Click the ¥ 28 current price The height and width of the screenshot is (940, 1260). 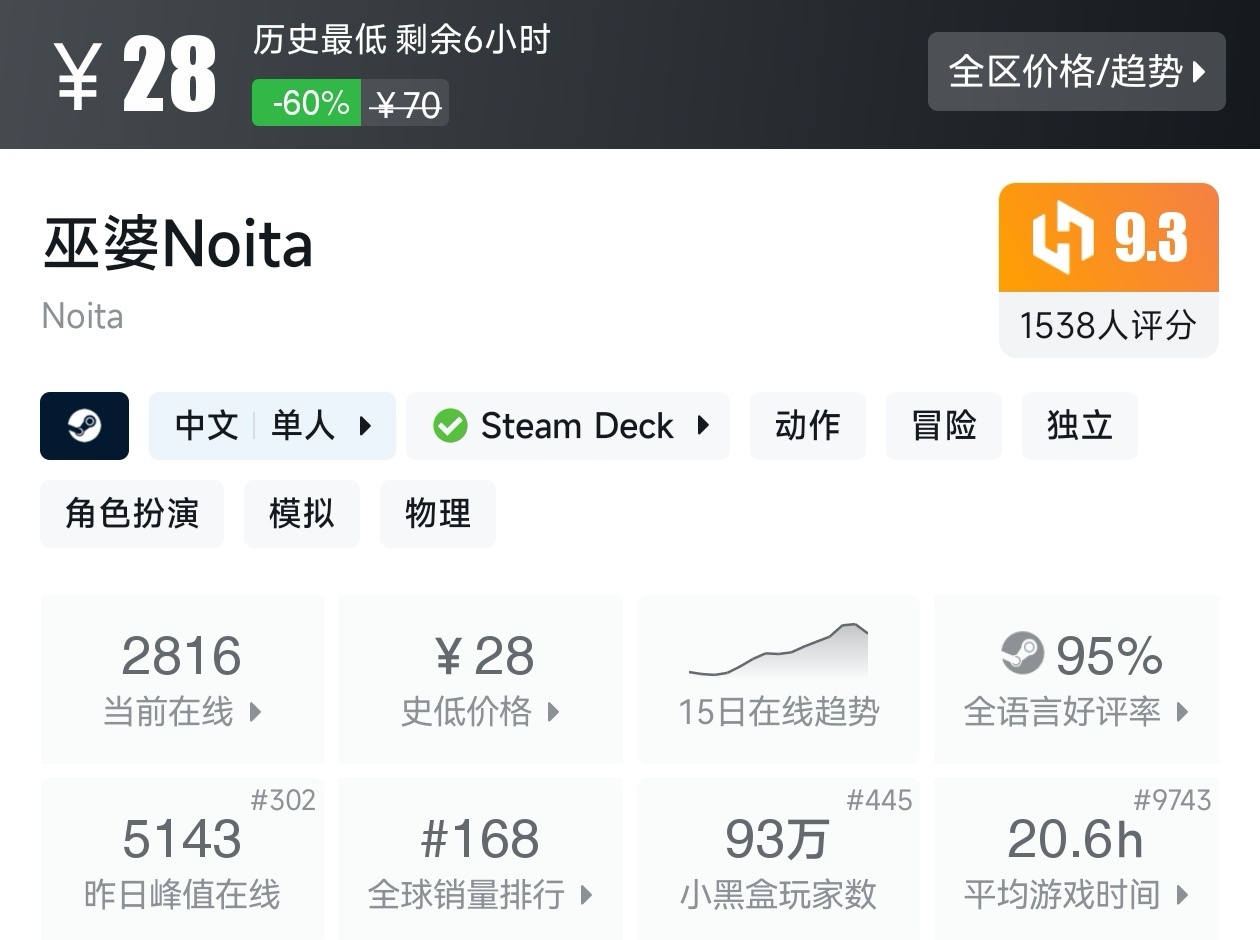point(135,75)
